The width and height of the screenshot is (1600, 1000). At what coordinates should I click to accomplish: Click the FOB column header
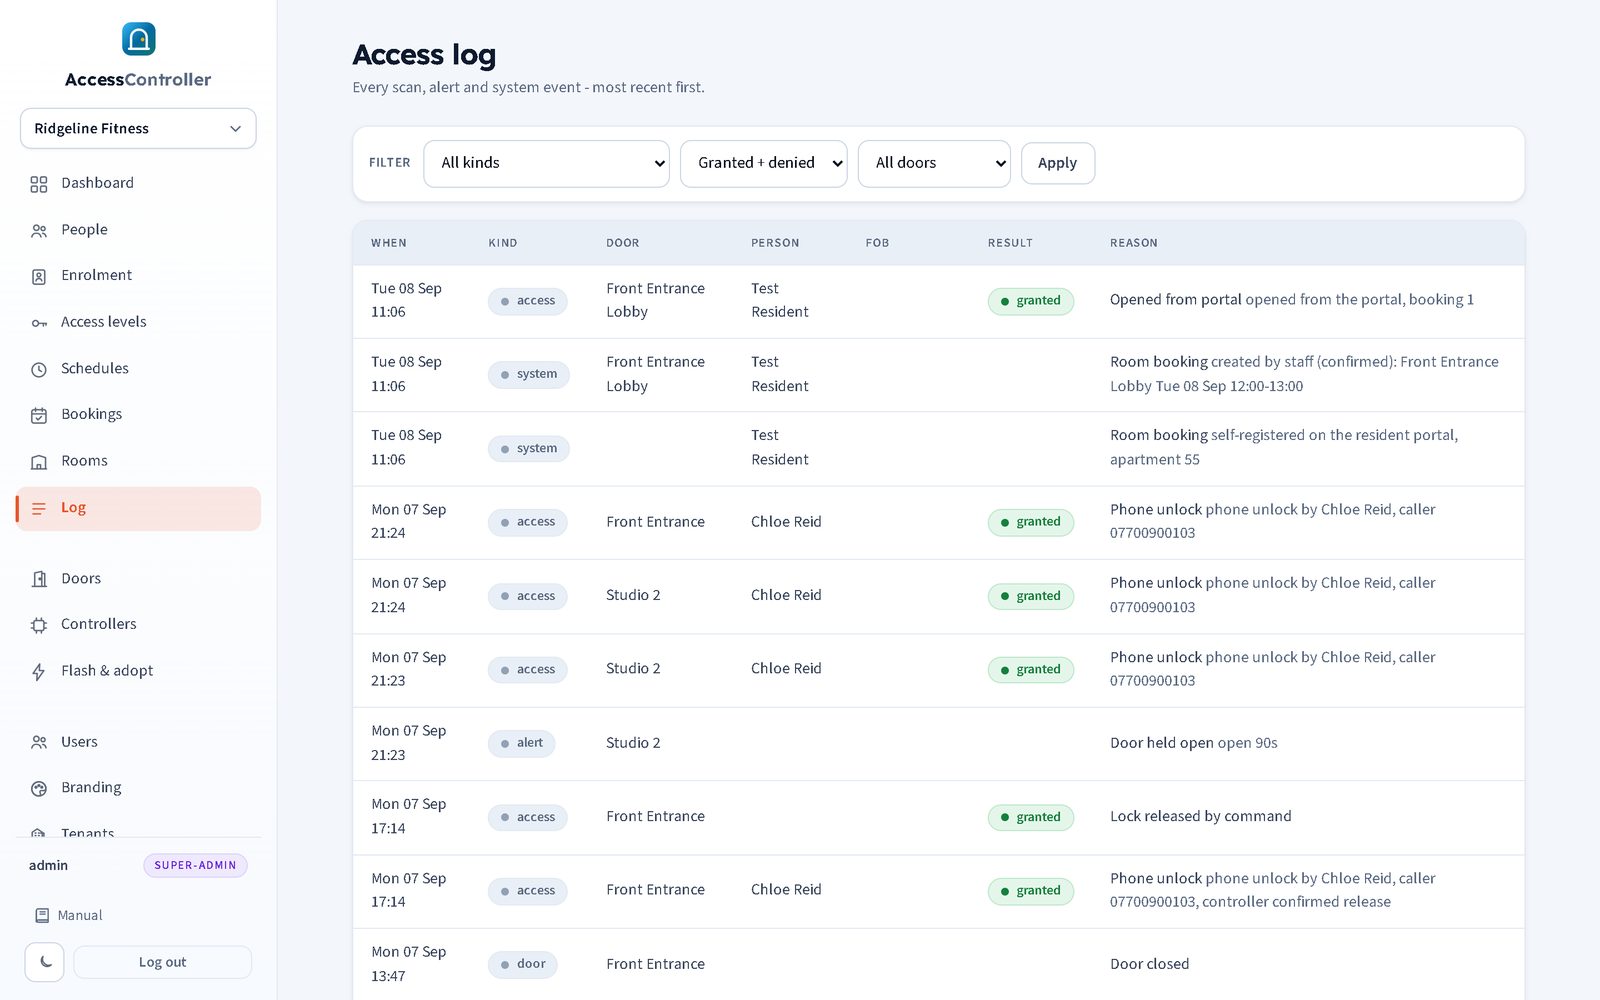coord(877,243)
